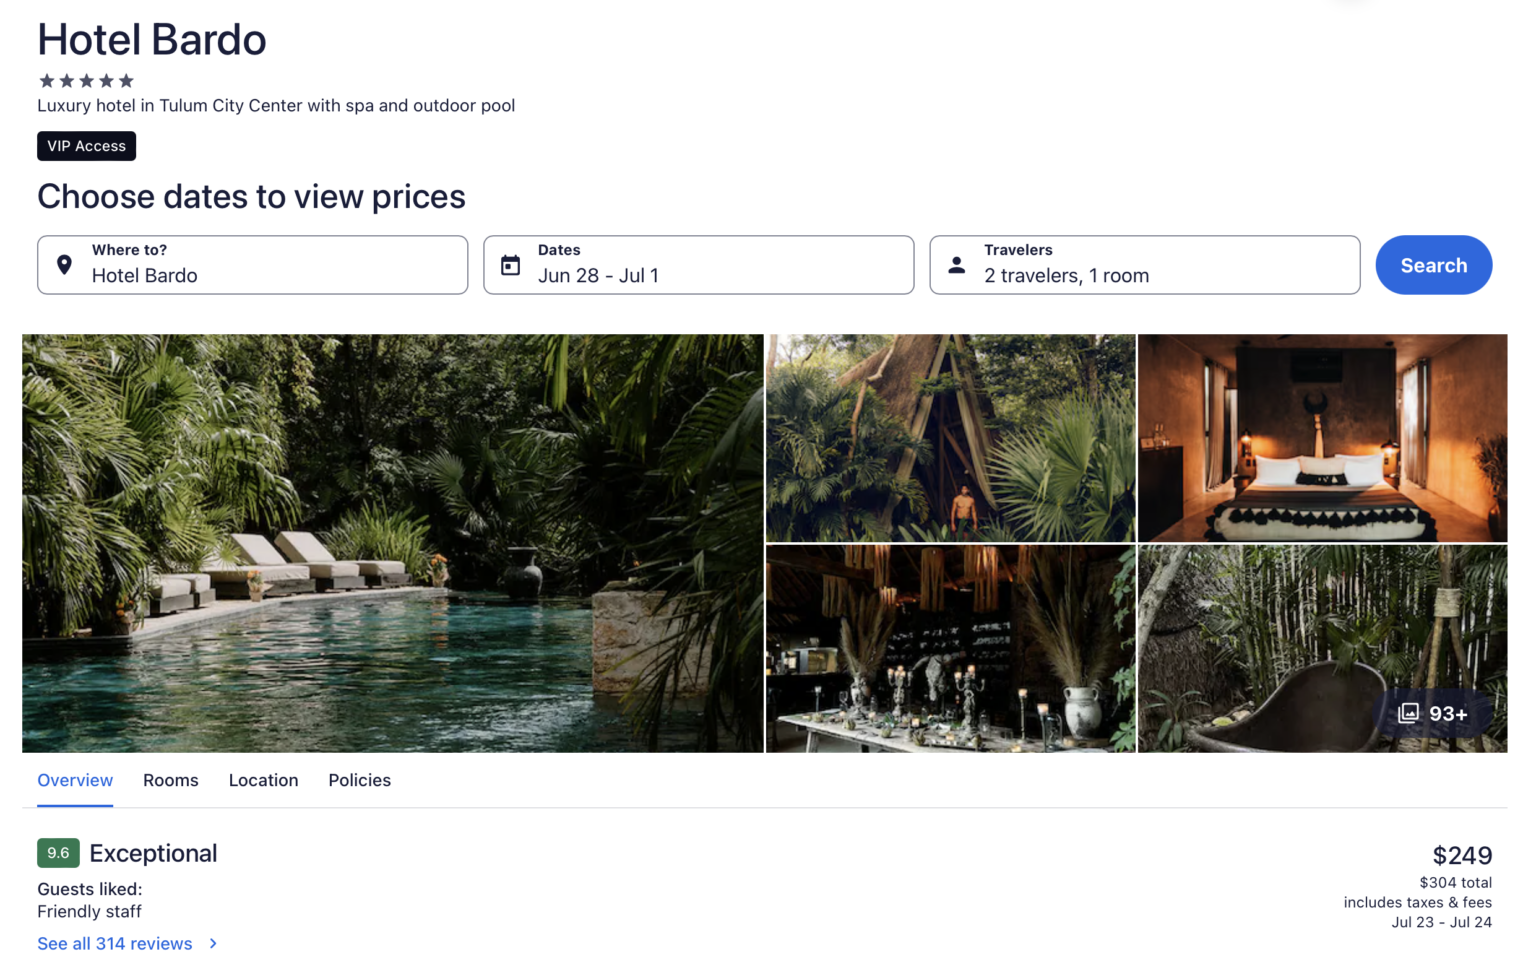Select the Overview tab
The height and width of the screenshot is (957, 1536).
click(x=75, y=780)
